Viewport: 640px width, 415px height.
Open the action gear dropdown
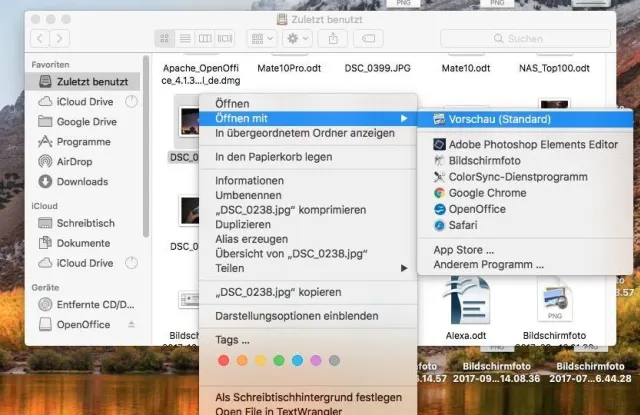pyautogui.click(x=298, y=38)
